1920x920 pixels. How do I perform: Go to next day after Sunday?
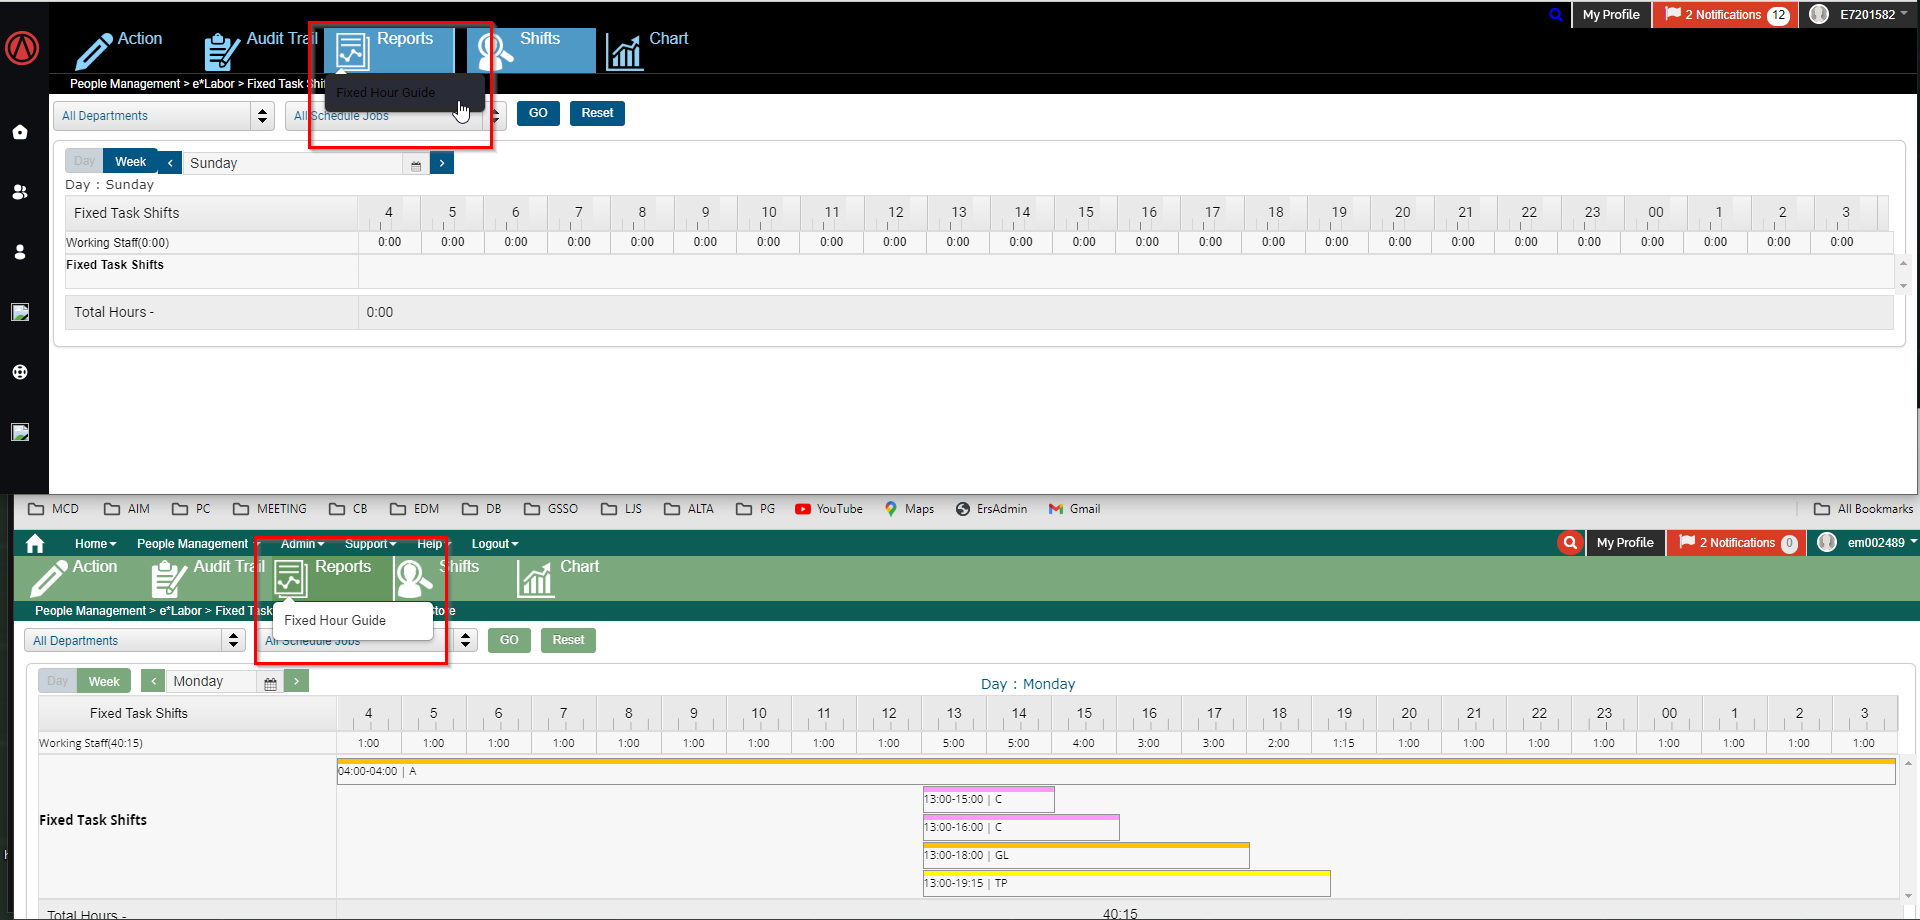click(x=442, y=162)
